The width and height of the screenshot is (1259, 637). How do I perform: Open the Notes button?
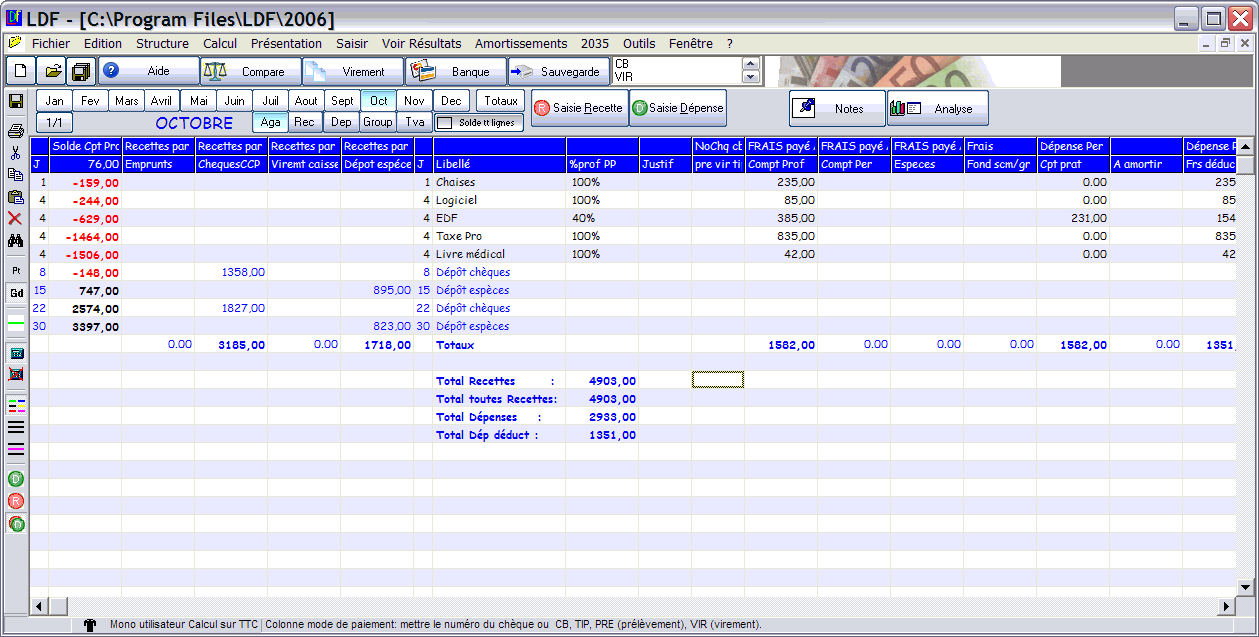[837, 108]
